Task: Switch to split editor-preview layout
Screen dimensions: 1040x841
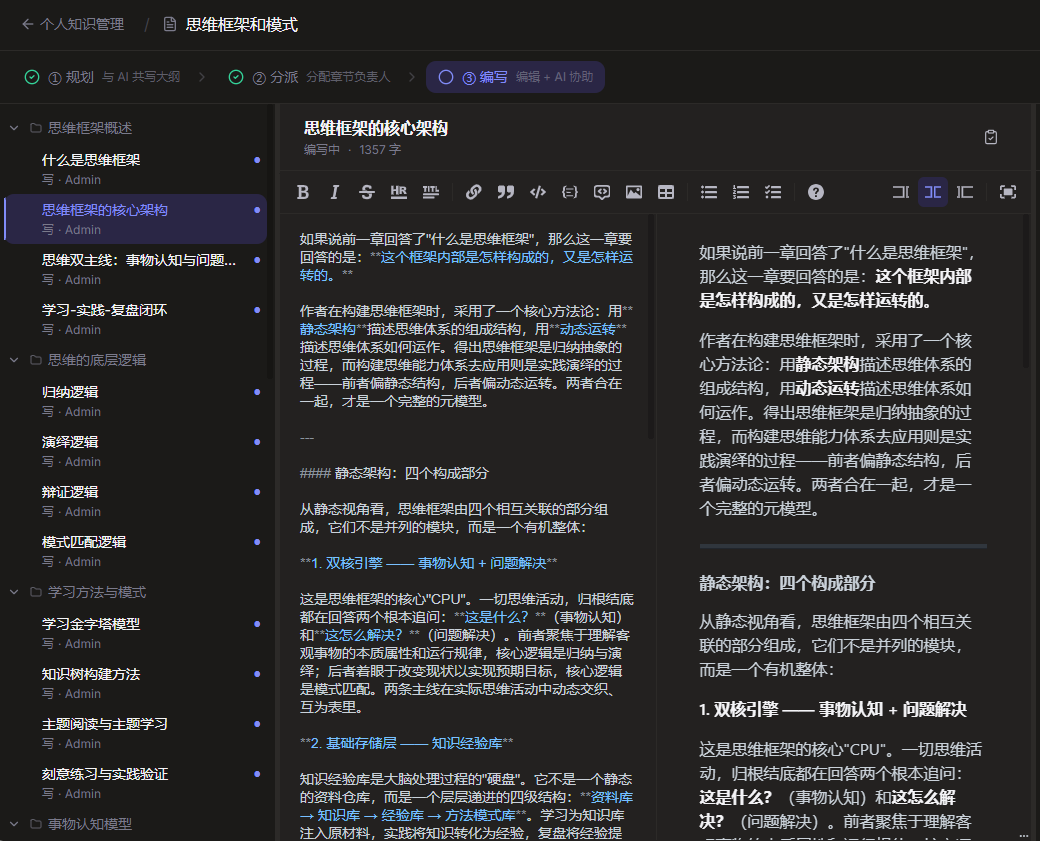Action: [x=933, y=192]
